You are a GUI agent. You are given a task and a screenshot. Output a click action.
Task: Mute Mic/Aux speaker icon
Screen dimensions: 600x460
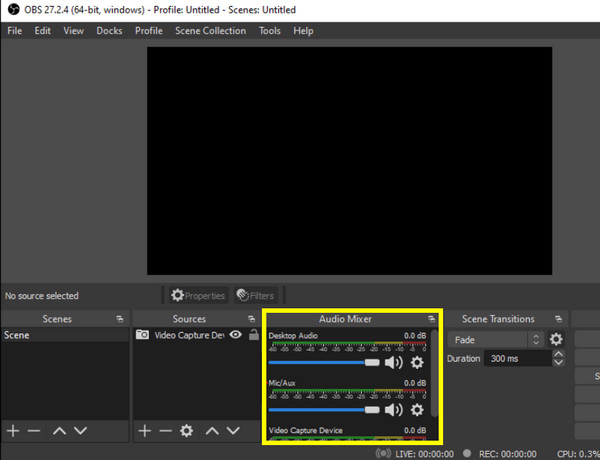tap(394, 410)
